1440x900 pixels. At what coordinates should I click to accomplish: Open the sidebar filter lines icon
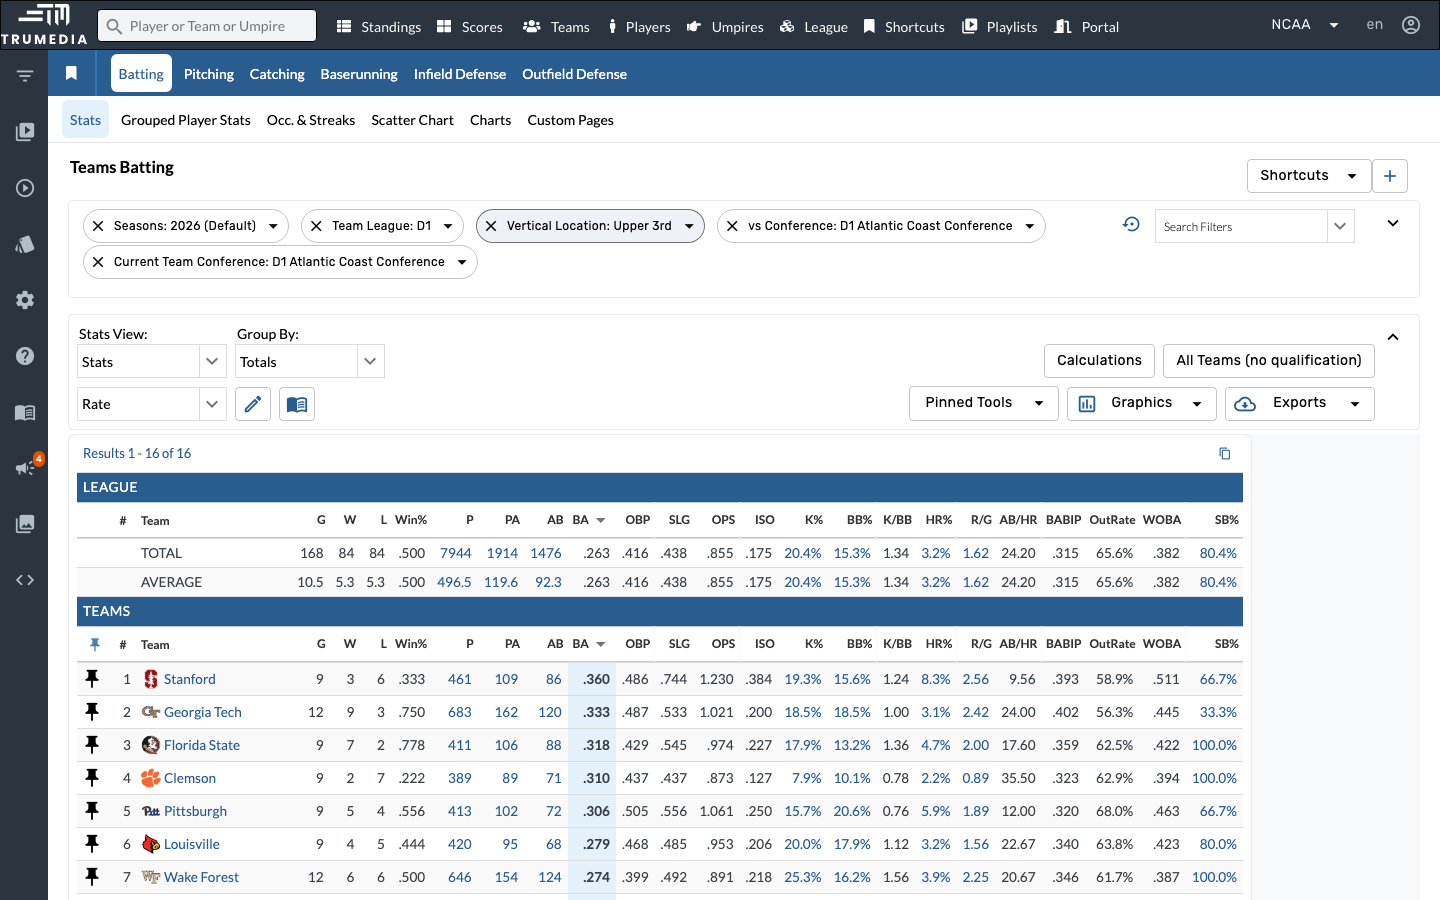tap(25, 76)
